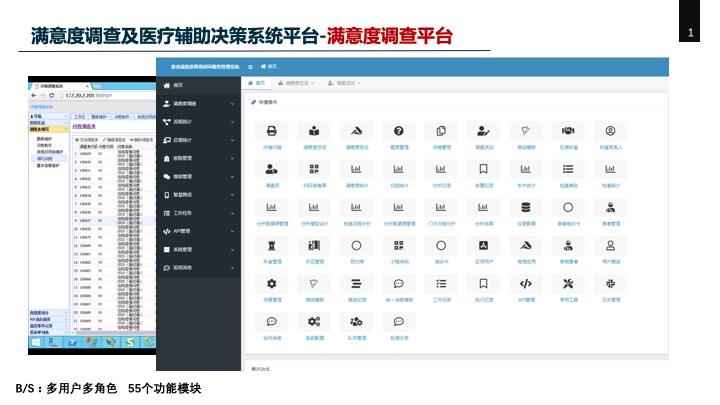
Task: Open the 满意度统计 chart icon tile
Action: pos(356,169)
